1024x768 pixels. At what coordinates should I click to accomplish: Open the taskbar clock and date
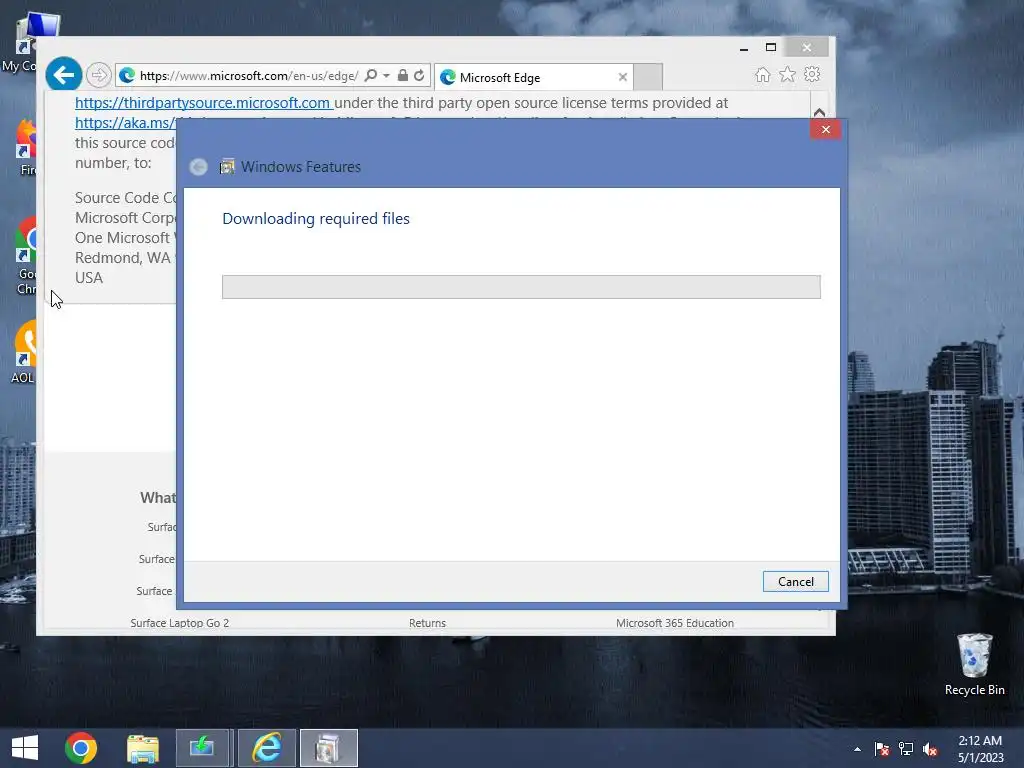980,749
